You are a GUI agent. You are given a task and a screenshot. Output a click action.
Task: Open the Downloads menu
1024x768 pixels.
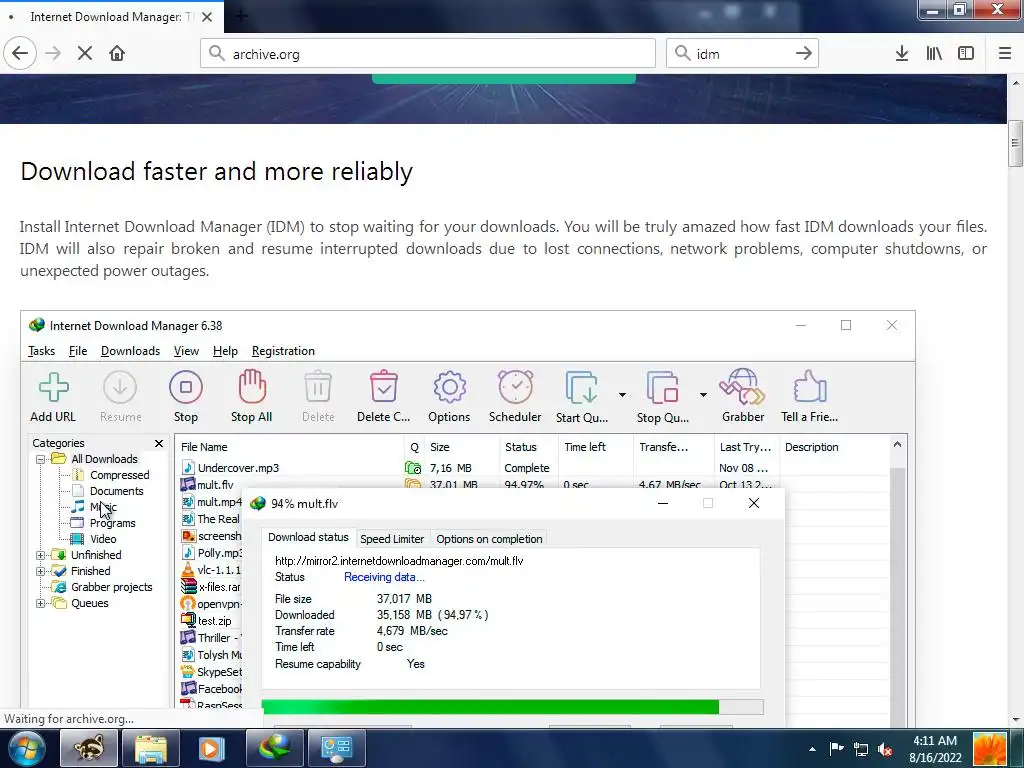[131, 351]
